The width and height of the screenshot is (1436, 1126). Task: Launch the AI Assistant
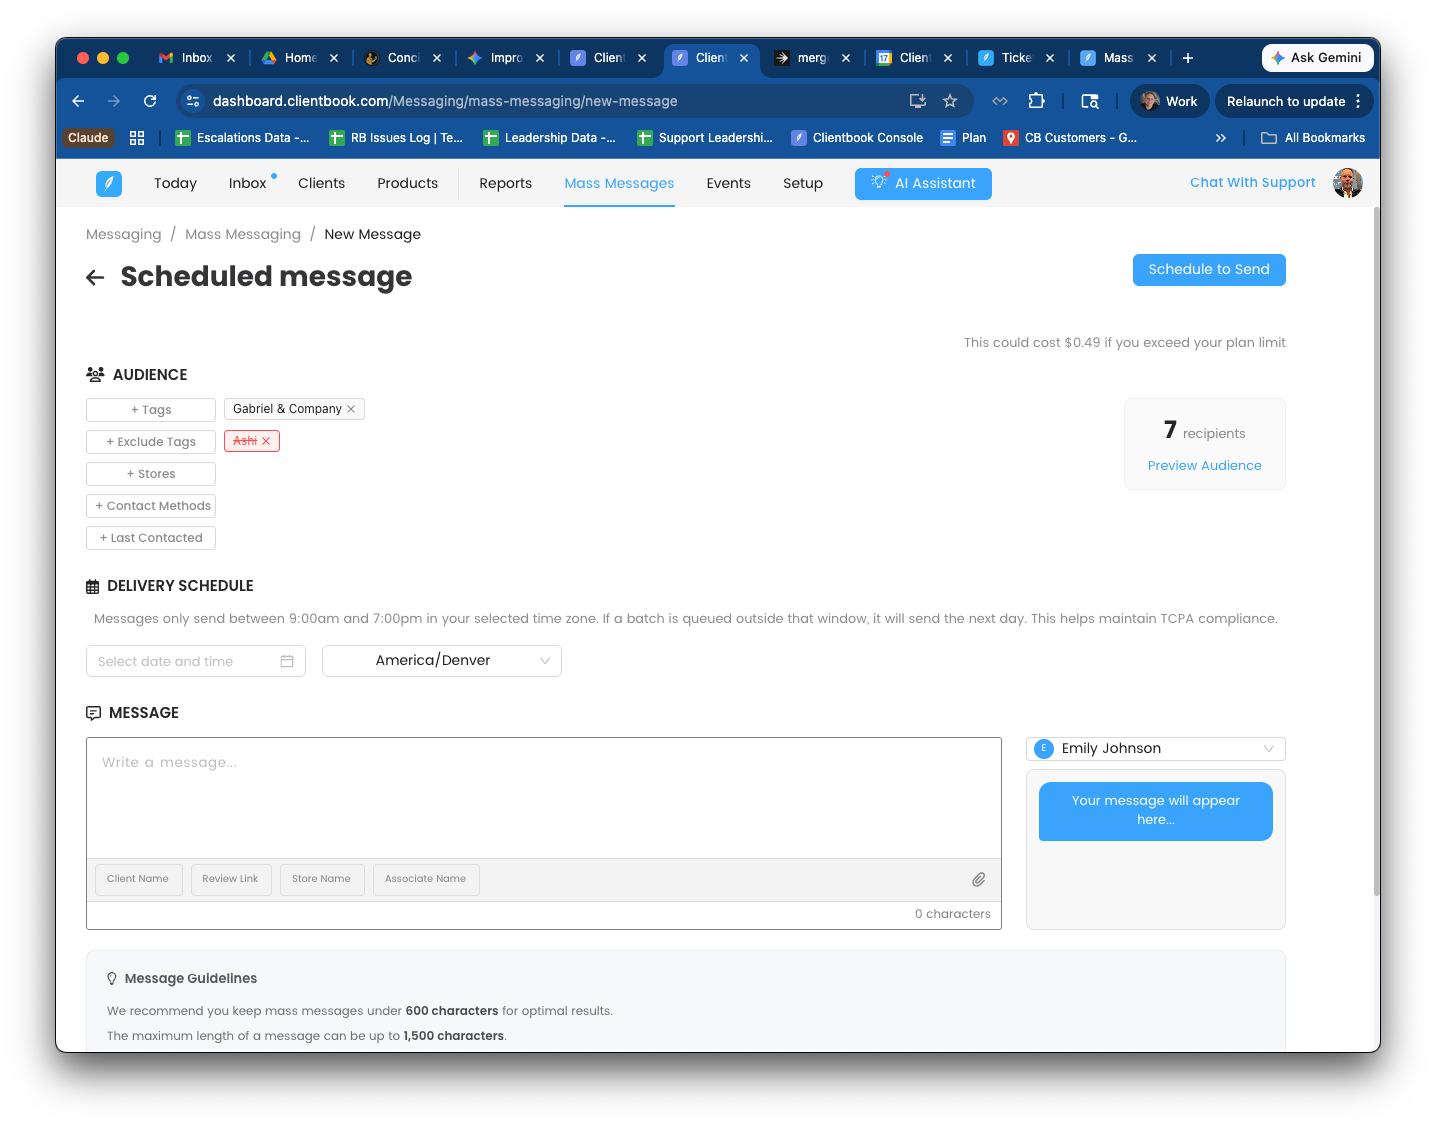point(923,184)
